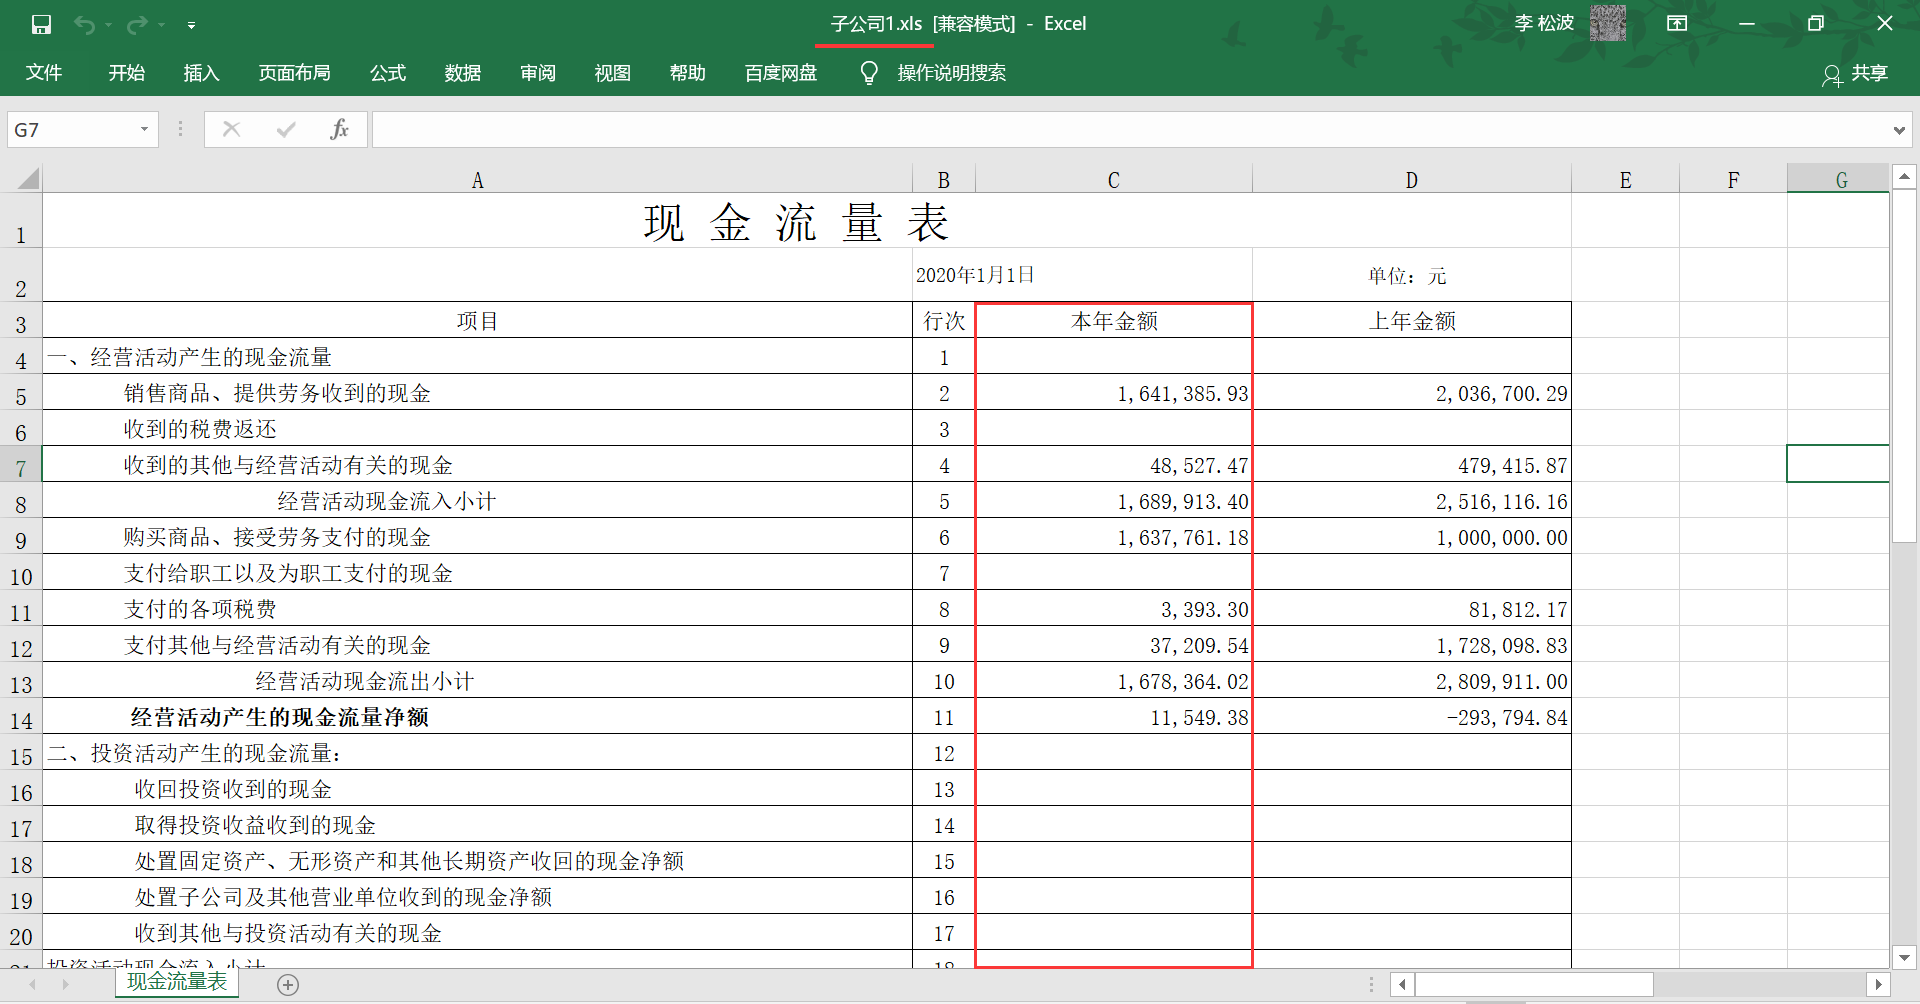Image resolution: width=1920 pixels, height=1004 pixels.
Task: Click the Select All corner triangle
Action: pyautogui.click(x=28, y=179)
